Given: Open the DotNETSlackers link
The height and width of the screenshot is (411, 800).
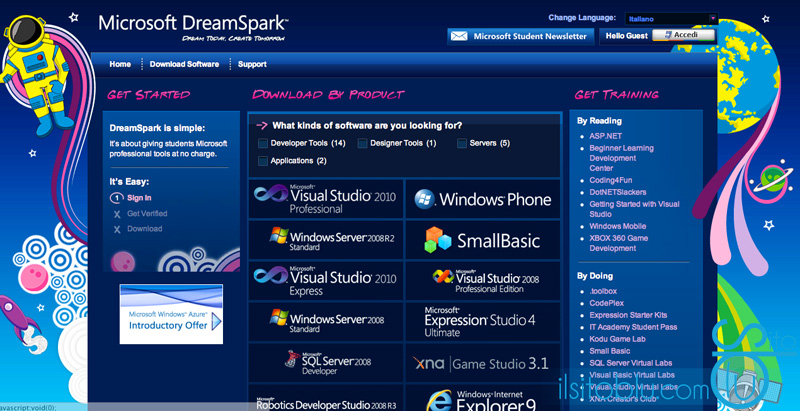Looking at the screenshot, I should pyautogui.click(x=618, y=192).
